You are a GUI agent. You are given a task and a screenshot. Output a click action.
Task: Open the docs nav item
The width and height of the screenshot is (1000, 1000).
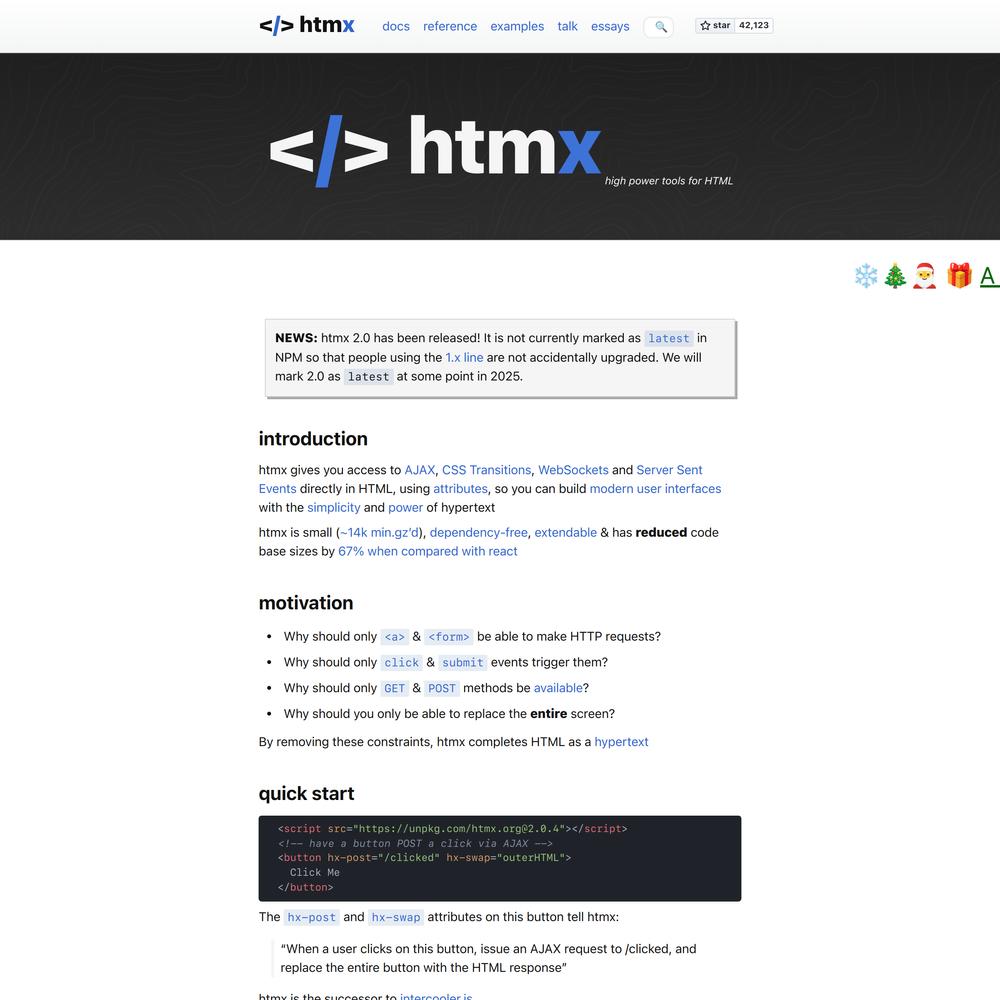[x=395, y=26]
